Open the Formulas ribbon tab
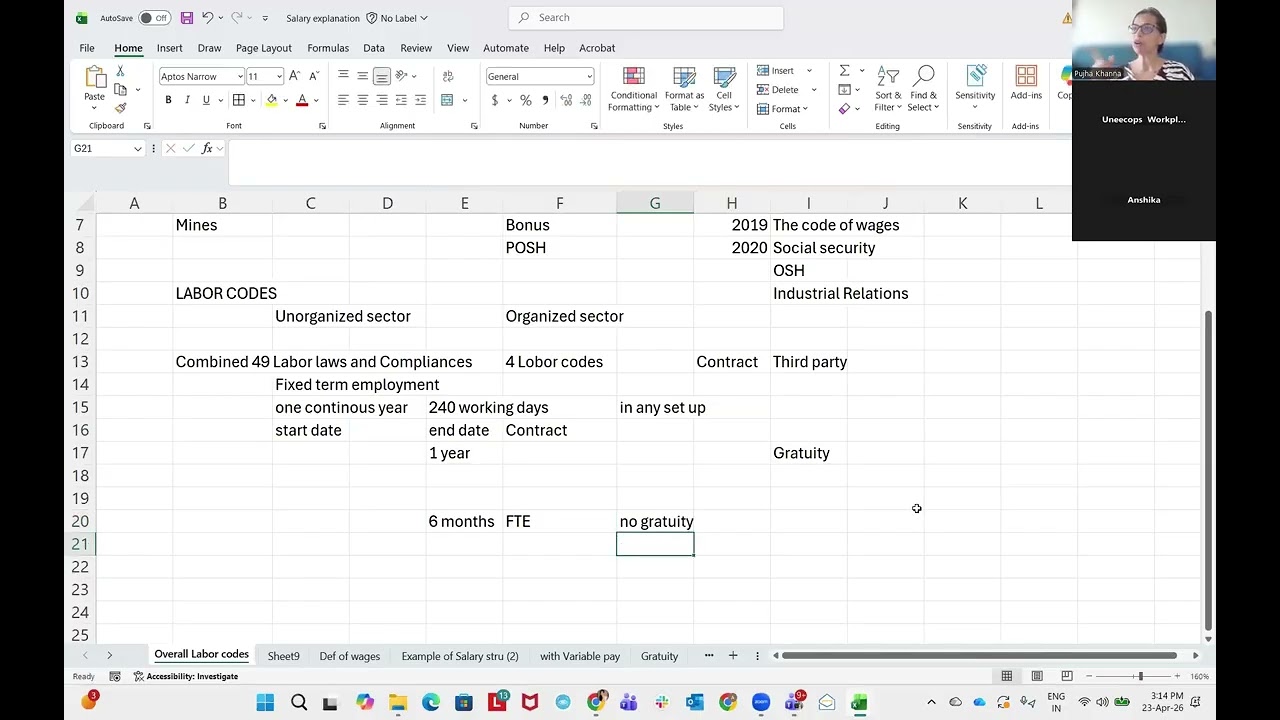This screenshot has height=720, width=1280. pos(328,48)
